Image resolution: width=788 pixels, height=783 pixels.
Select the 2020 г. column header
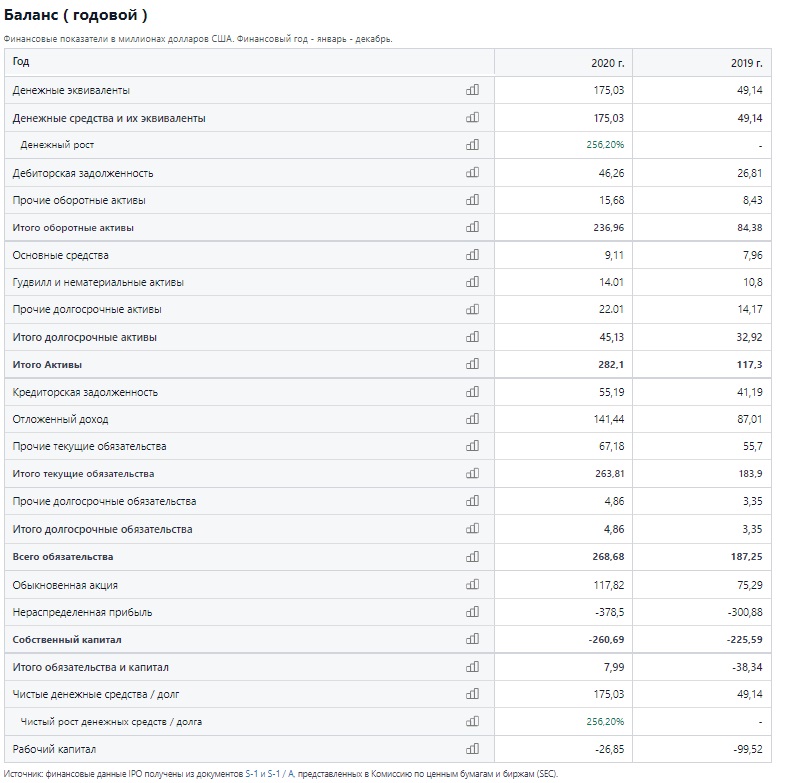[607, 63]
